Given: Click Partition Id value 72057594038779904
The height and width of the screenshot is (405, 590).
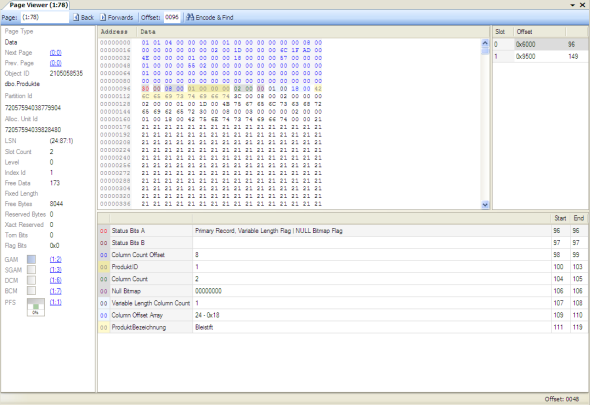Looking at the screenshot, I should click(33, 108).
